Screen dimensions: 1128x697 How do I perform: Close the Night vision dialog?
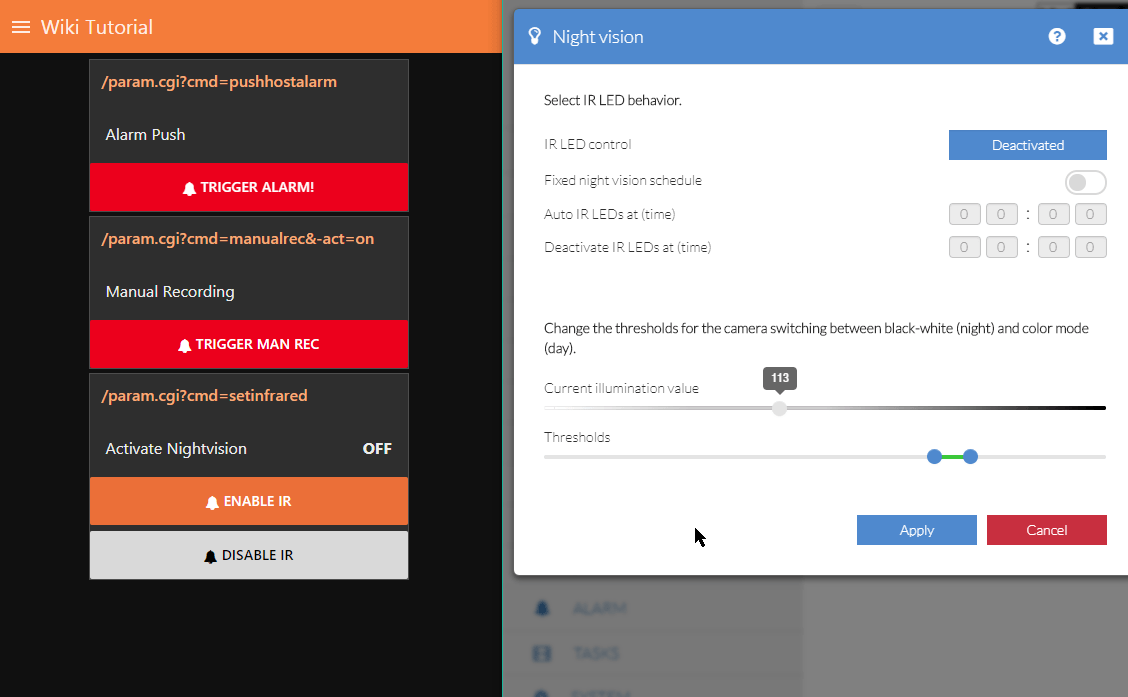(x=1103, y=37)
